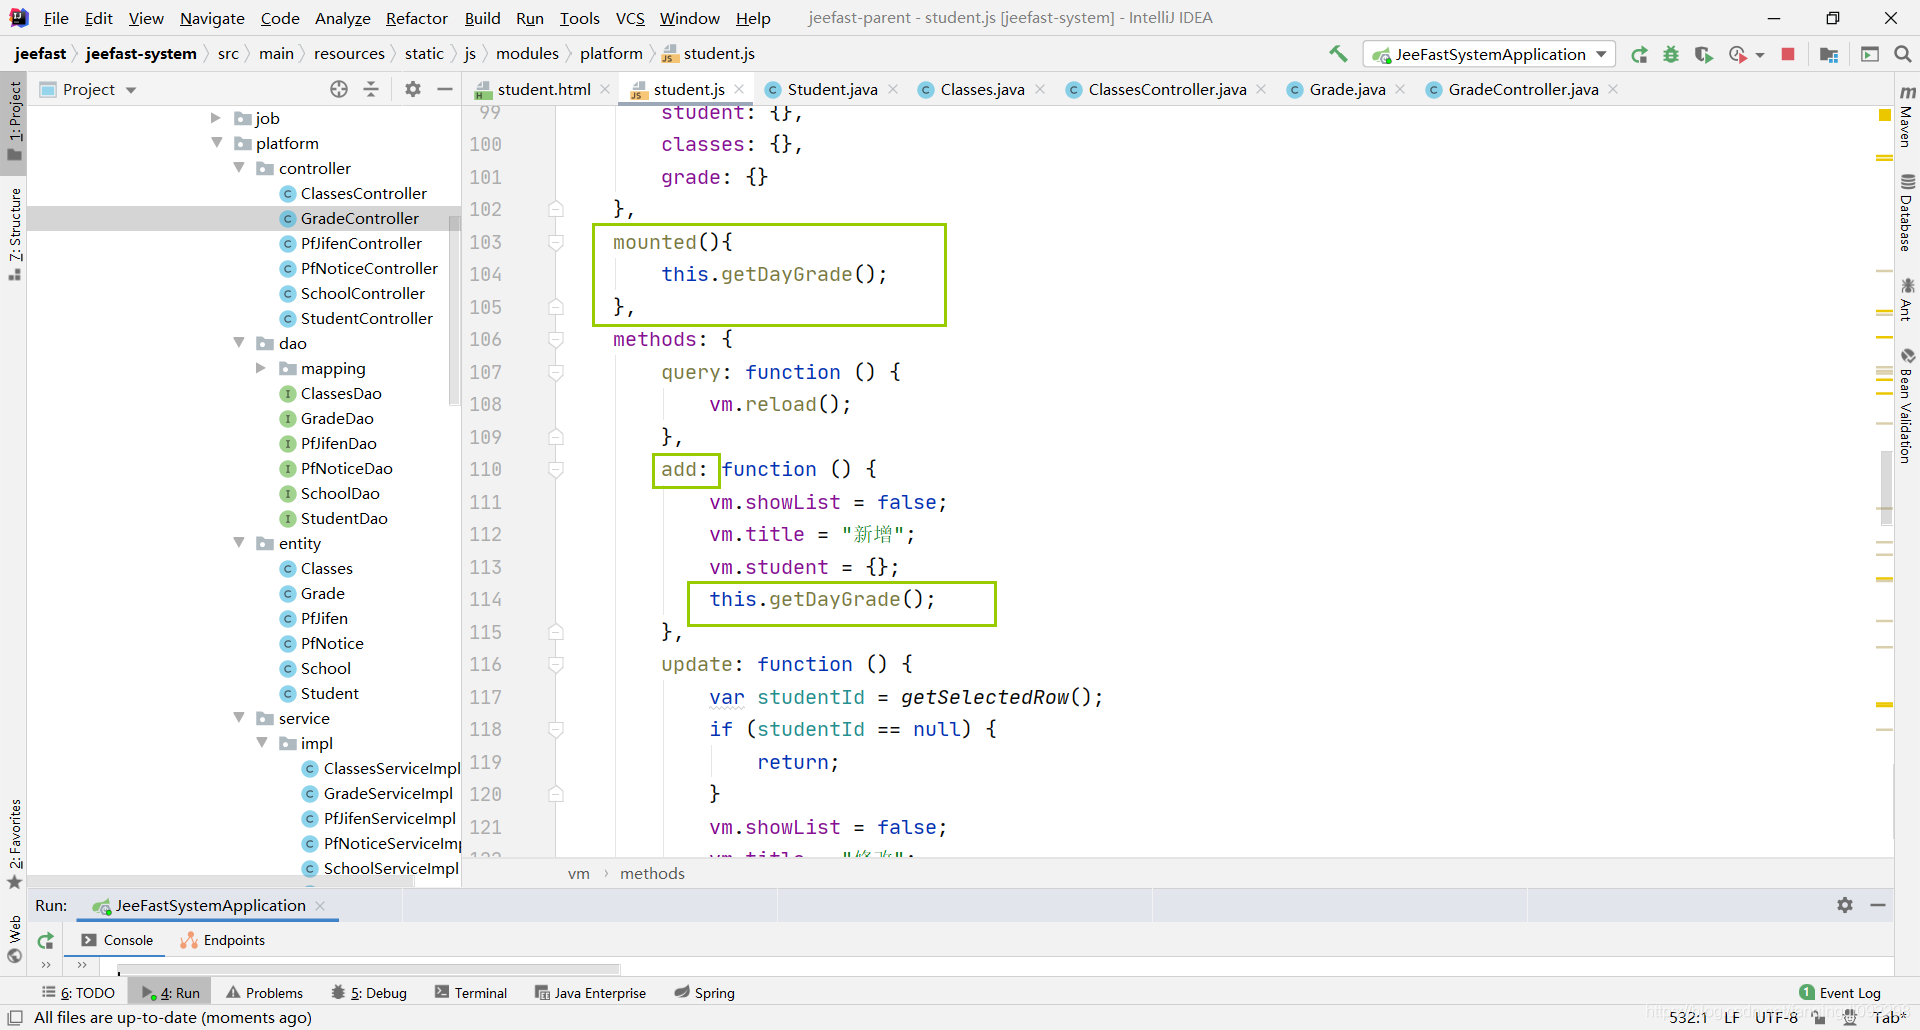Collapse the dao folder
The image size is (1920, 1030).
point(238,343)
